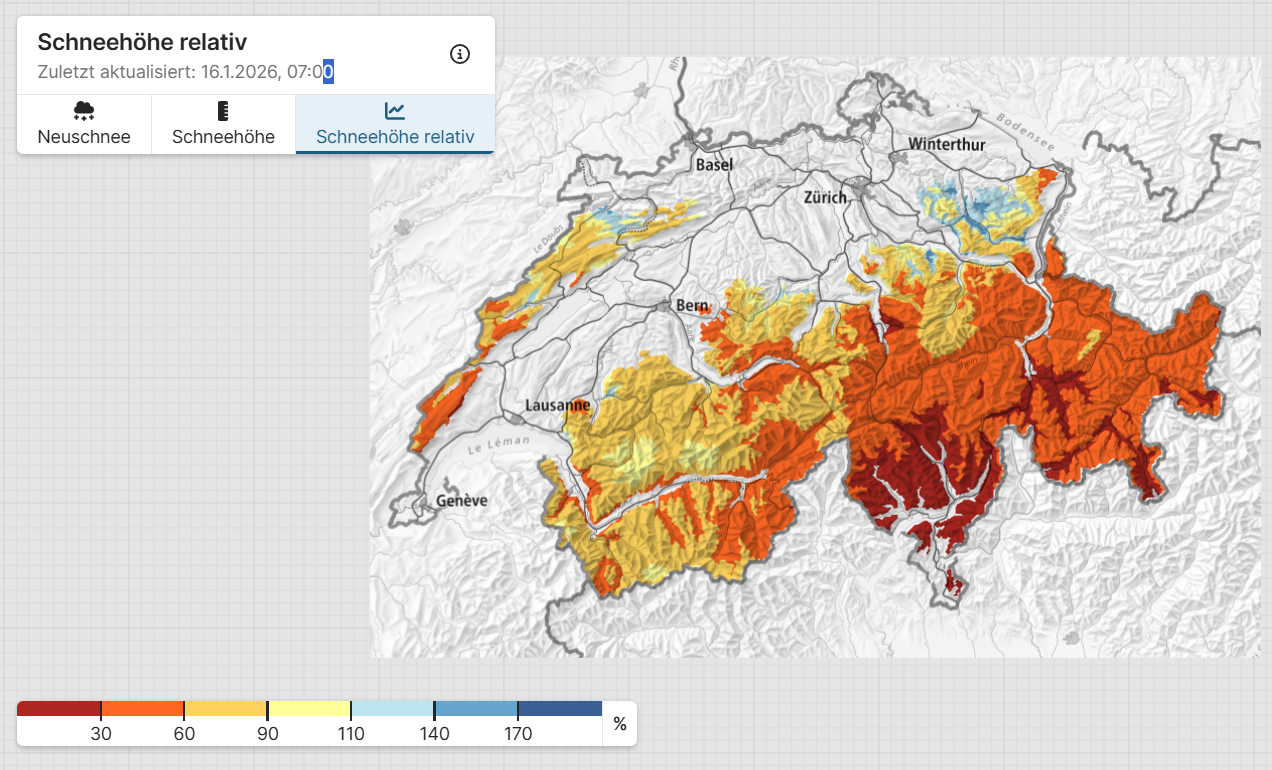Viewport: 1272px width, 770px height.
Task: Click the percent unit label in legend
Action: coord(620,724)
